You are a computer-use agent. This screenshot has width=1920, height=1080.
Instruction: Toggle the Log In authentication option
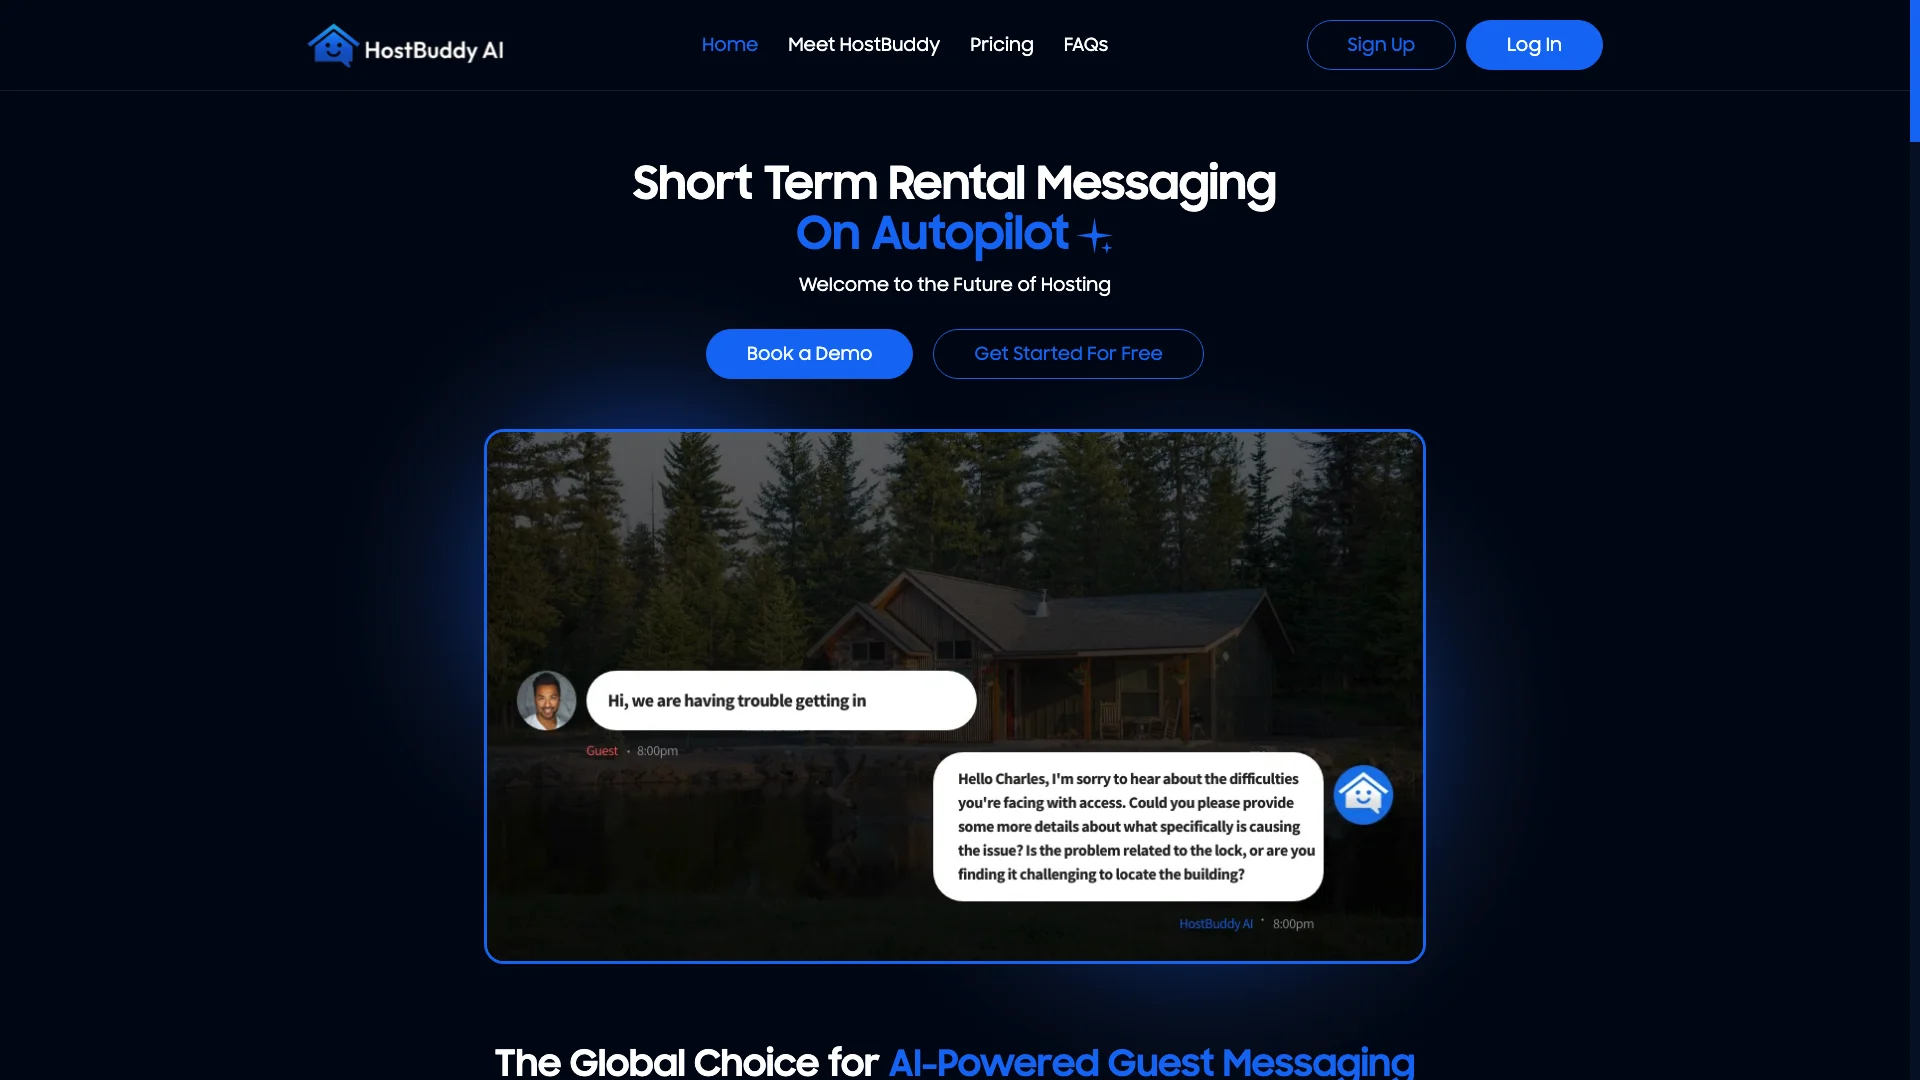pyautogui.click(x=1534, y=45)
